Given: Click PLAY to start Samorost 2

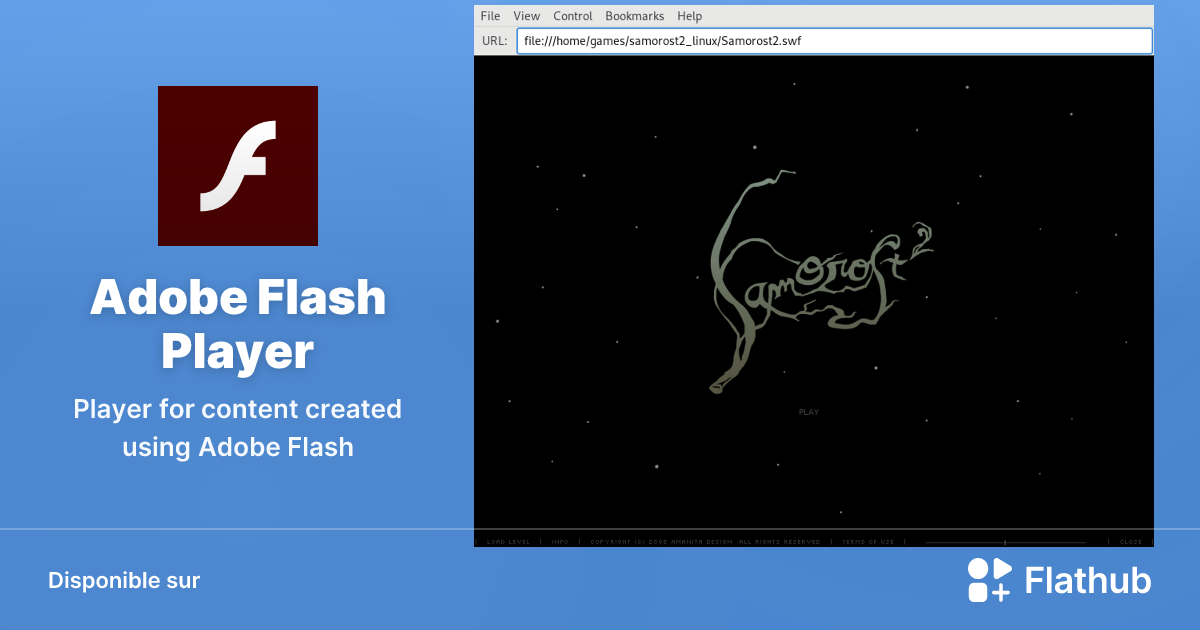Looking at the screenshot, I should (808, 411).
